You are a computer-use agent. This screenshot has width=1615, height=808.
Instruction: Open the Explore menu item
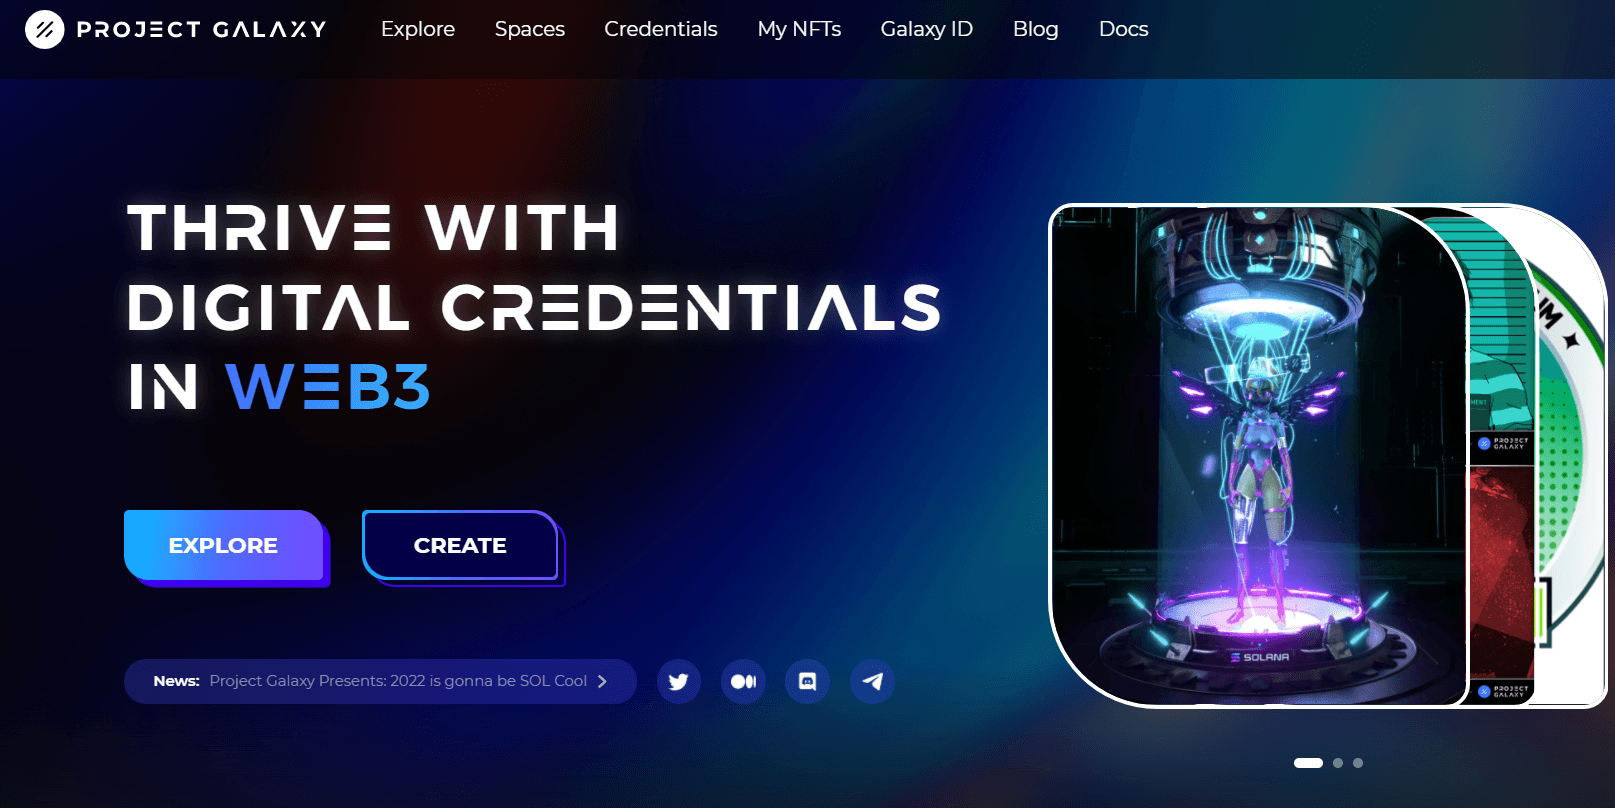point(418,29)
